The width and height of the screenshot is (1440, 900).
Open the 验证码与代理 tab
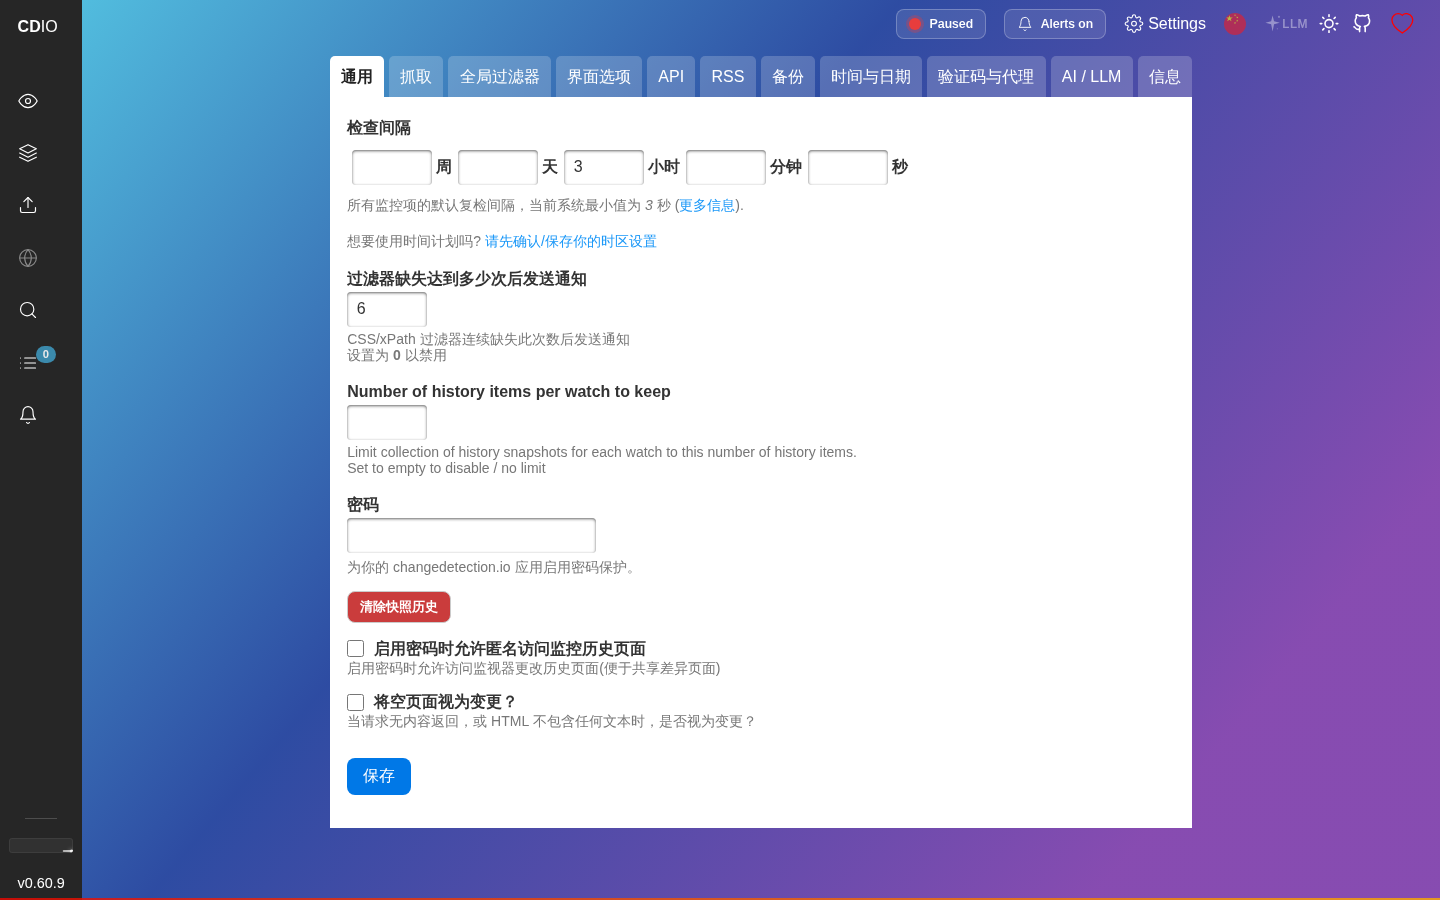[x=986, y=77]
